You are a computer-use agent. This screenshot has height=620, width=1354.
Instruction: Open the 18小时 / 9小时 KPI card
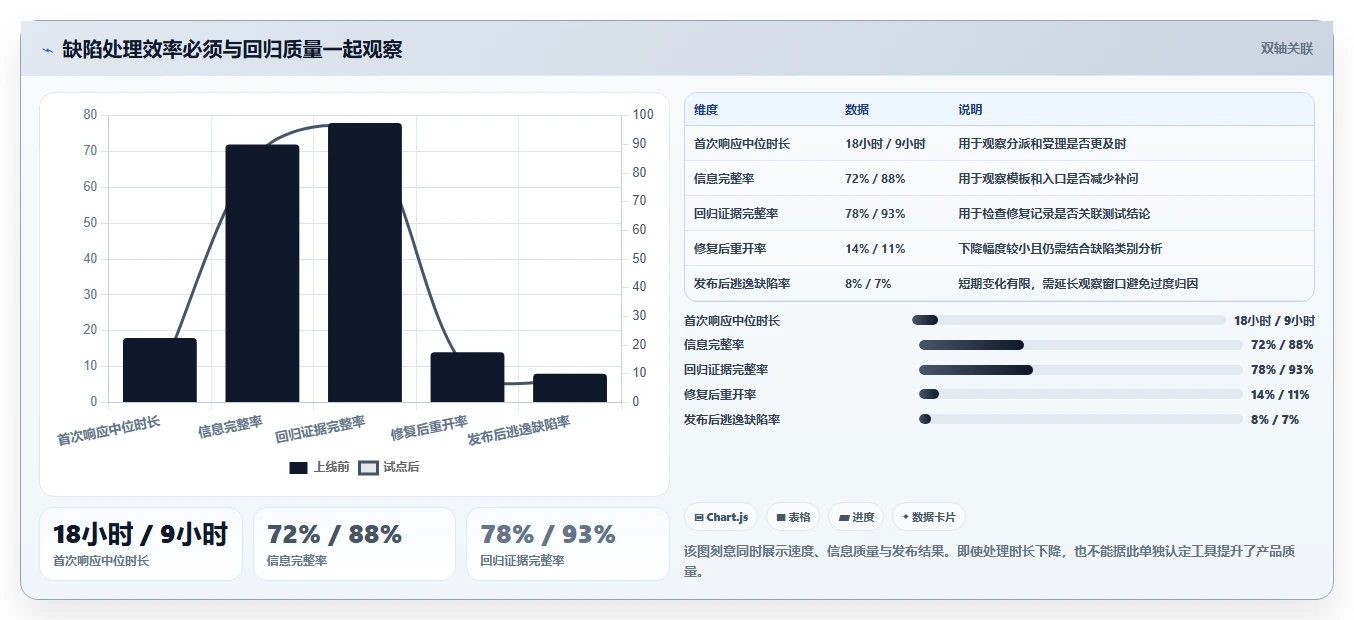[x=141, y=544]
